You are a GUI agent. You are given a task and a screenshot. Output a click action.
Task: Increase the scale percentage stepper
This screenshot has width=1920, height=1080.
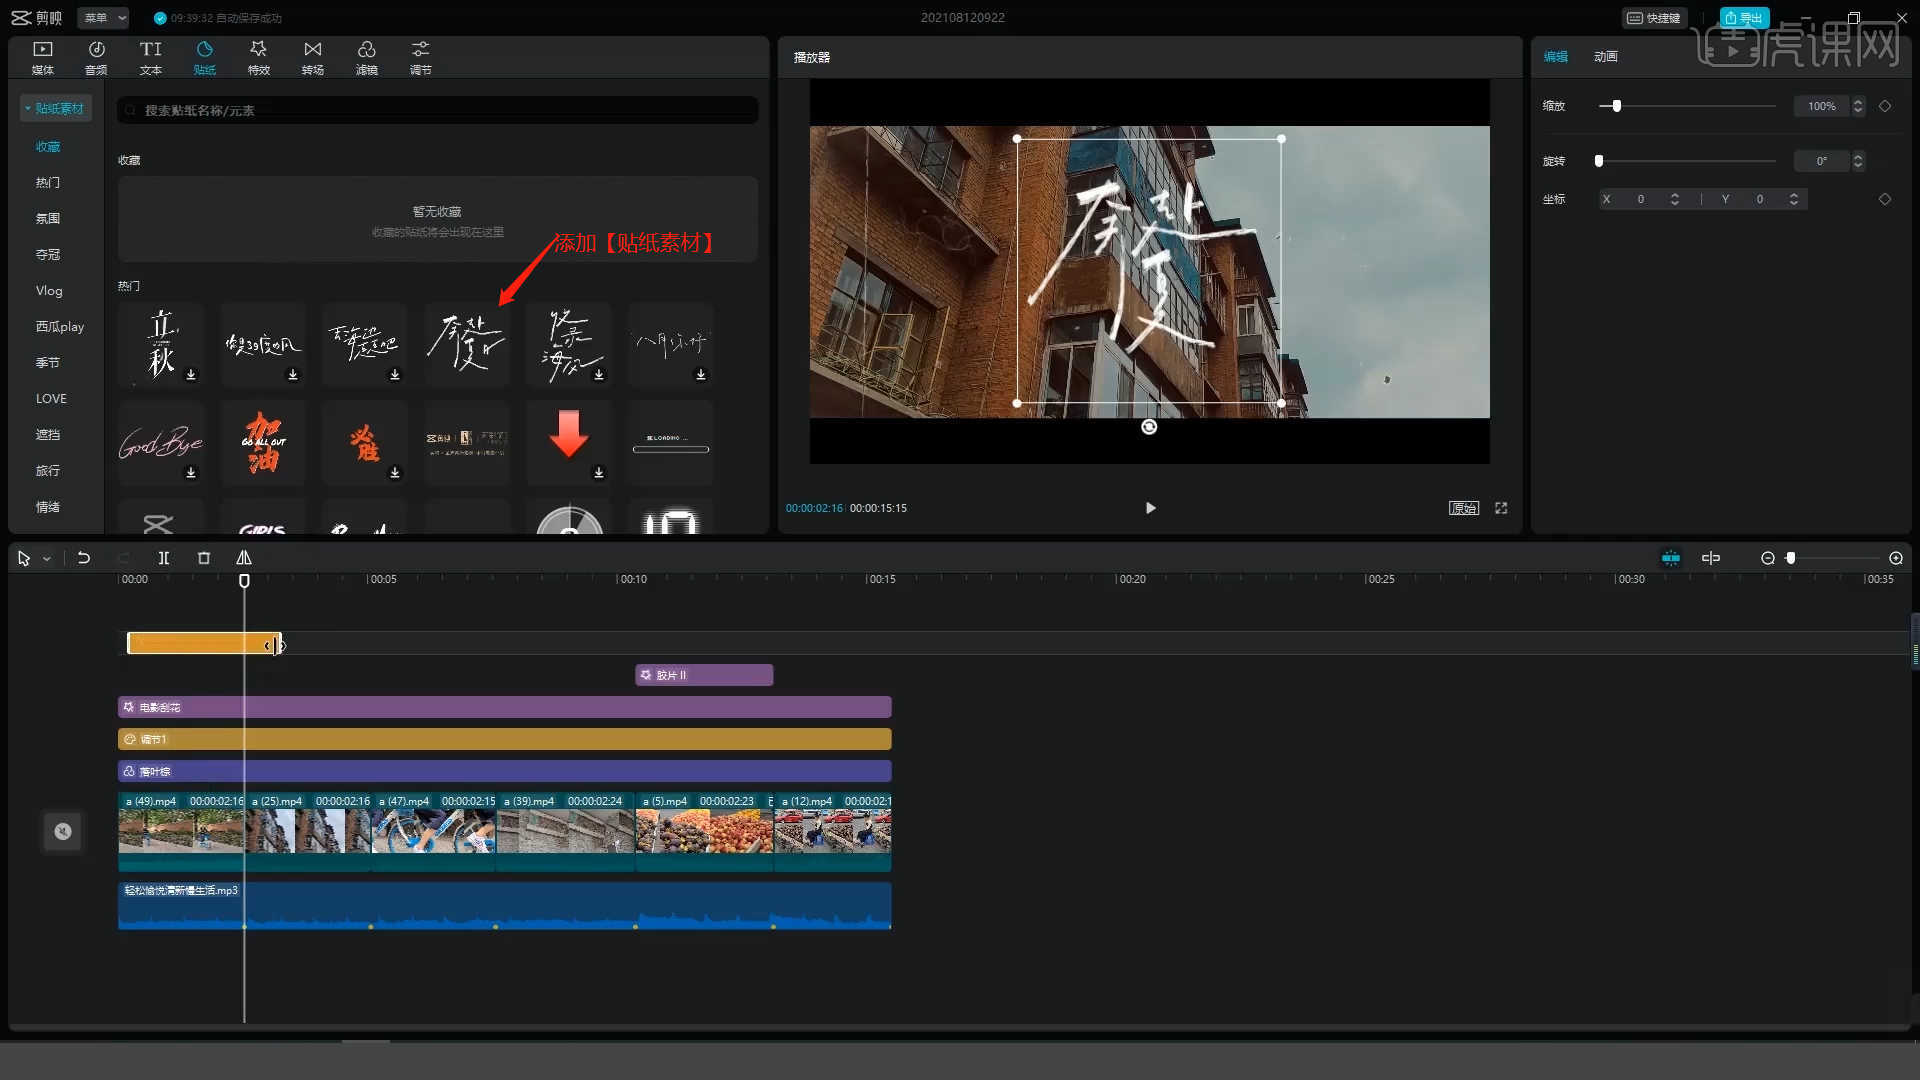click(x=1858, y=101)
